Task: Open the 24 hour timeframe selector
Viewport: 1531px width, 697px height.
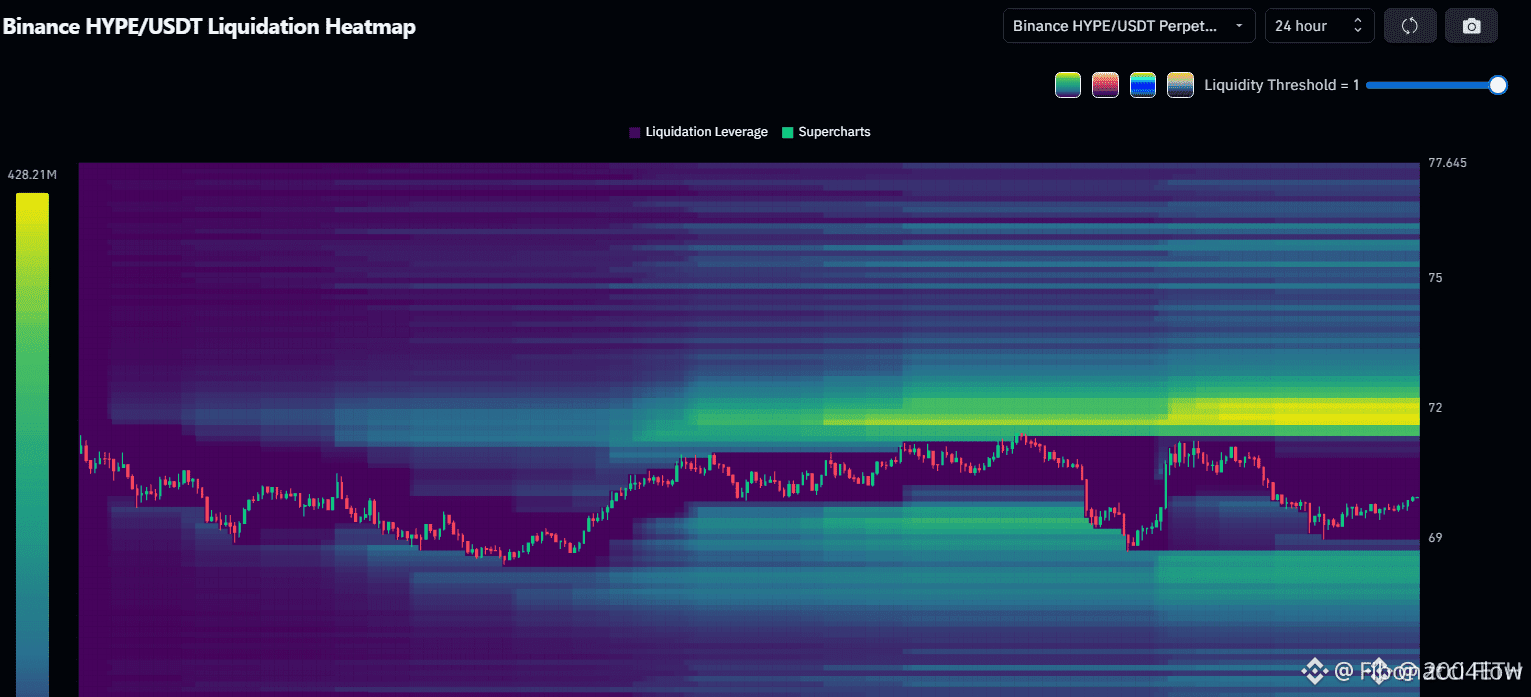Action: pyautogui.click(x=1320, y=26)
